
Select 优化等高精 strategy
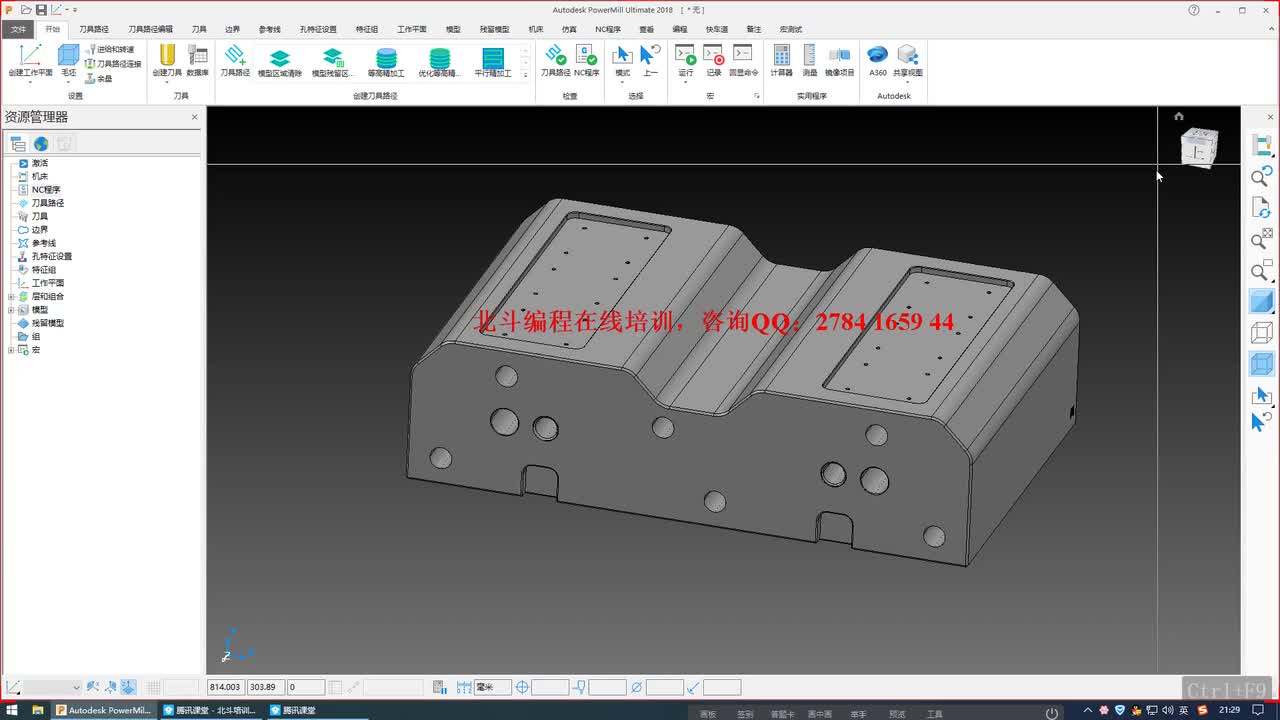point(439,62)
